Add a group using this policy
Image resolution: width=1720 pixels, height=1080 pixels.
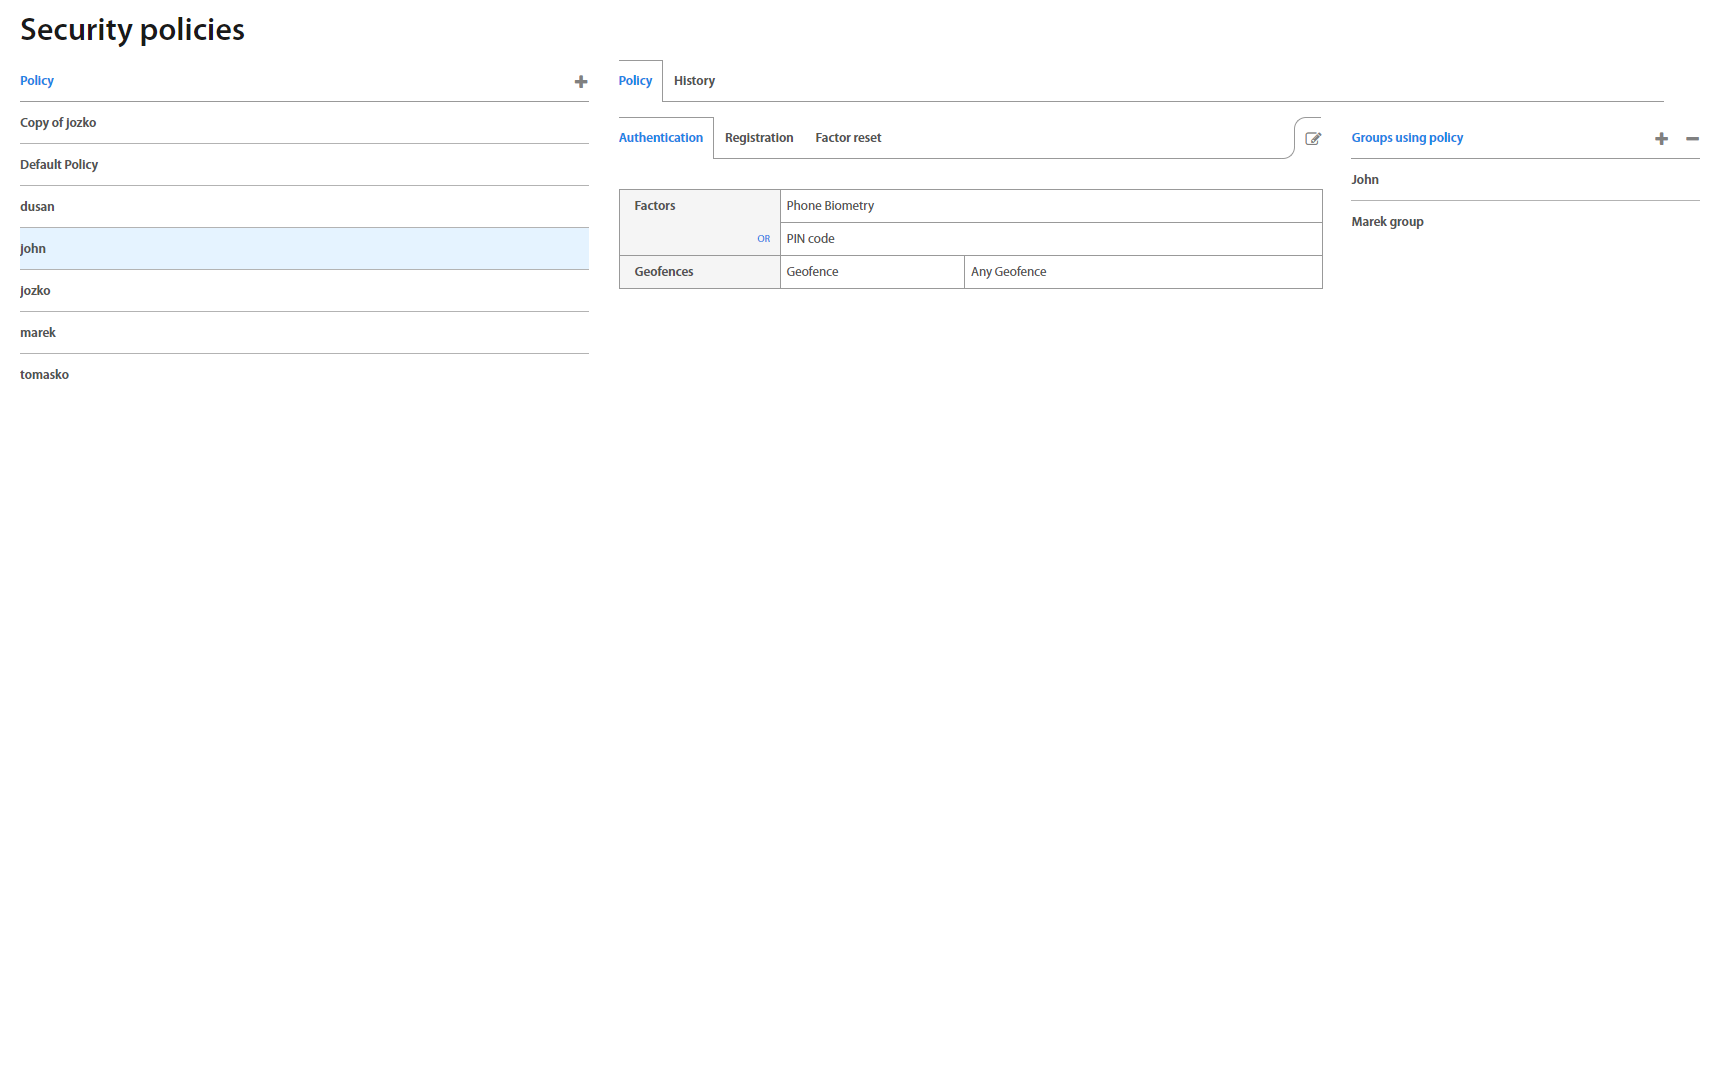coord(1660,139)
